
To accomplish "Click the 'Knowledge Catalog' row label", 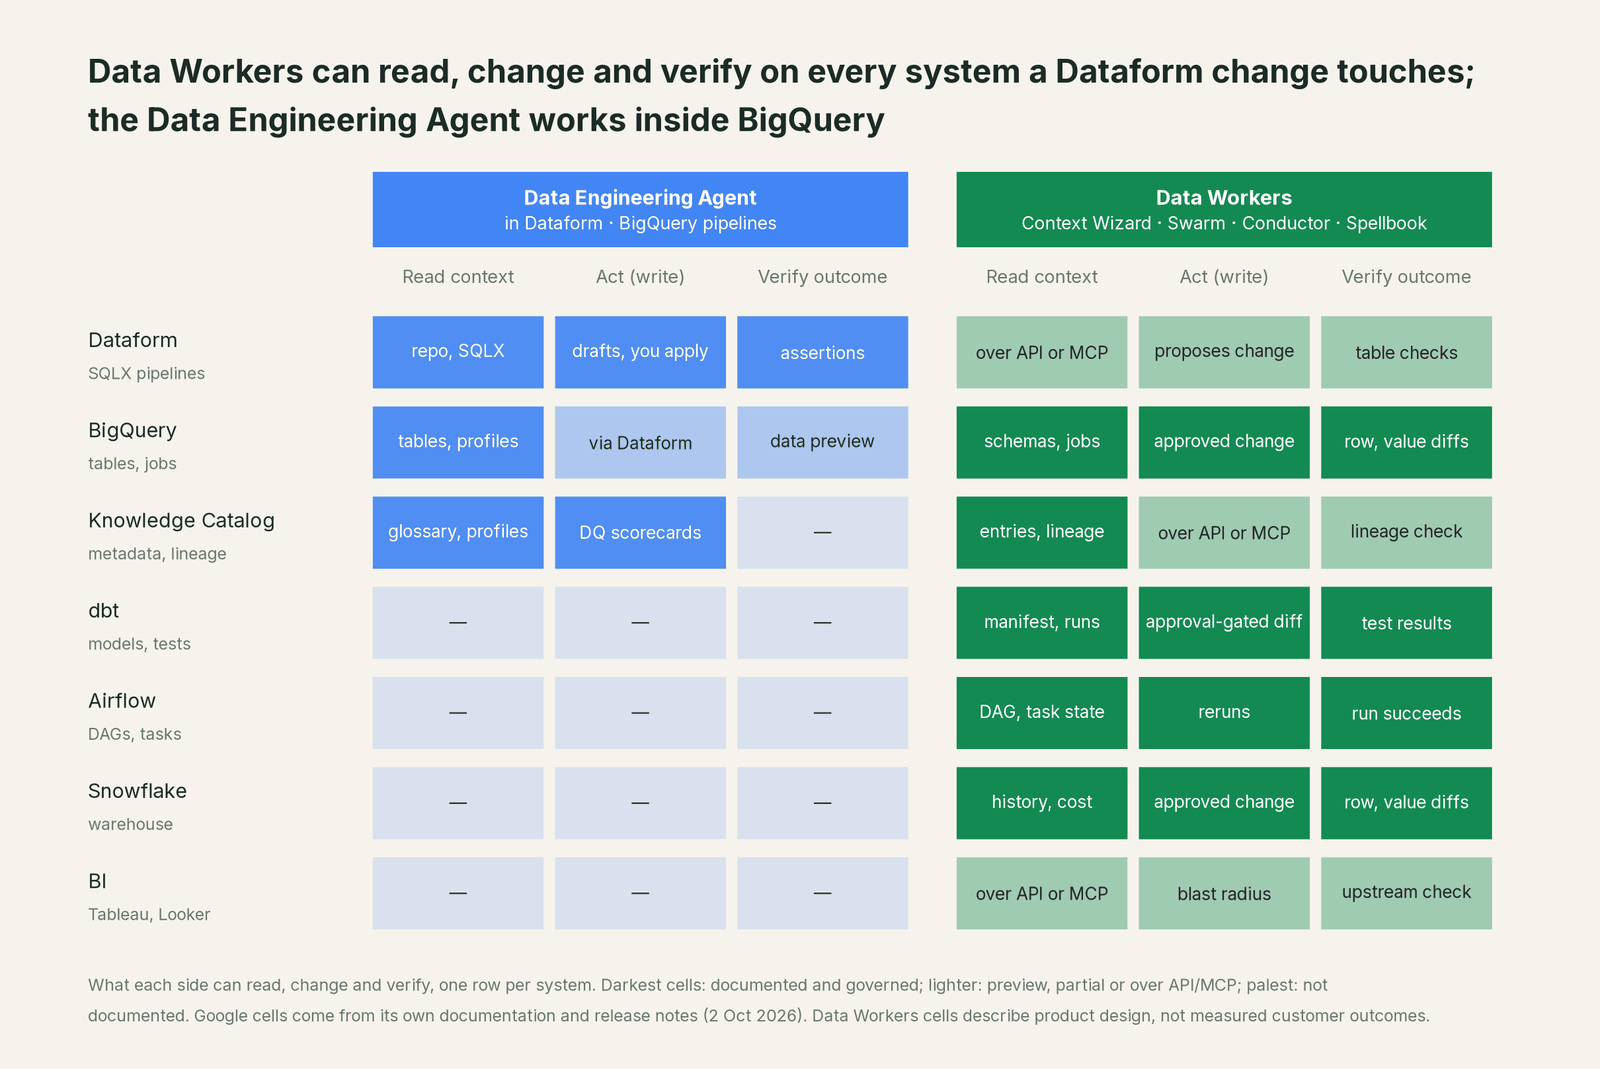I will click(181, 520).
